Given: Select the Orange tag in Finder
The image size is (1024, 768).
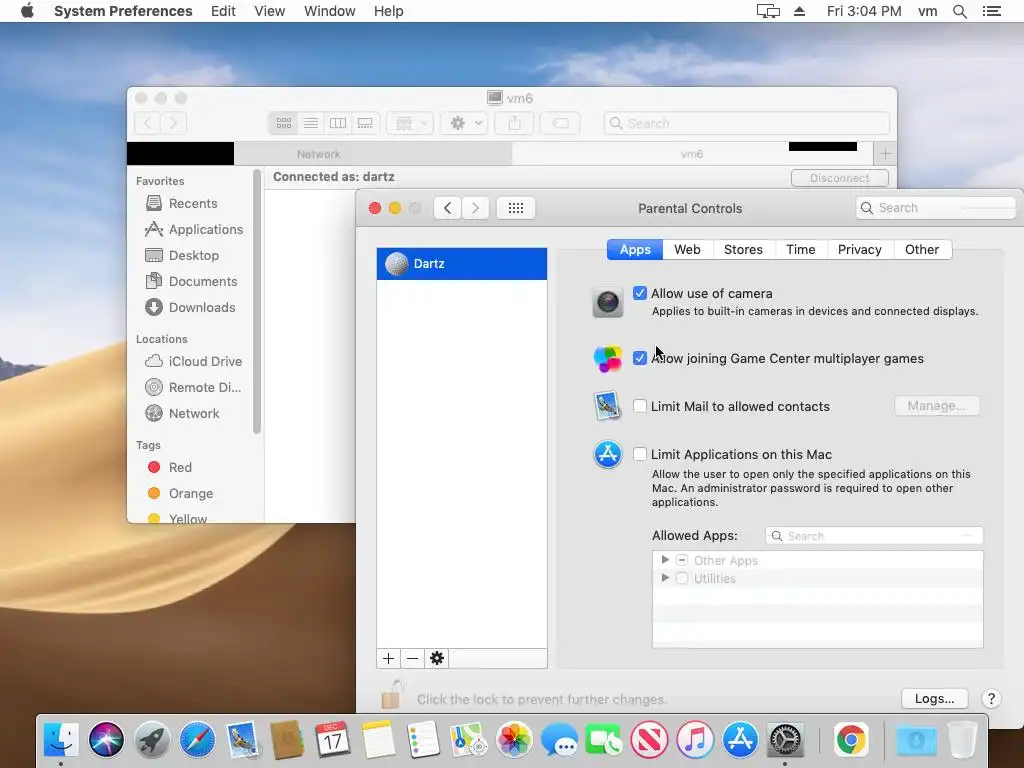Looking at the screenshot, I should tap(180, 493).
